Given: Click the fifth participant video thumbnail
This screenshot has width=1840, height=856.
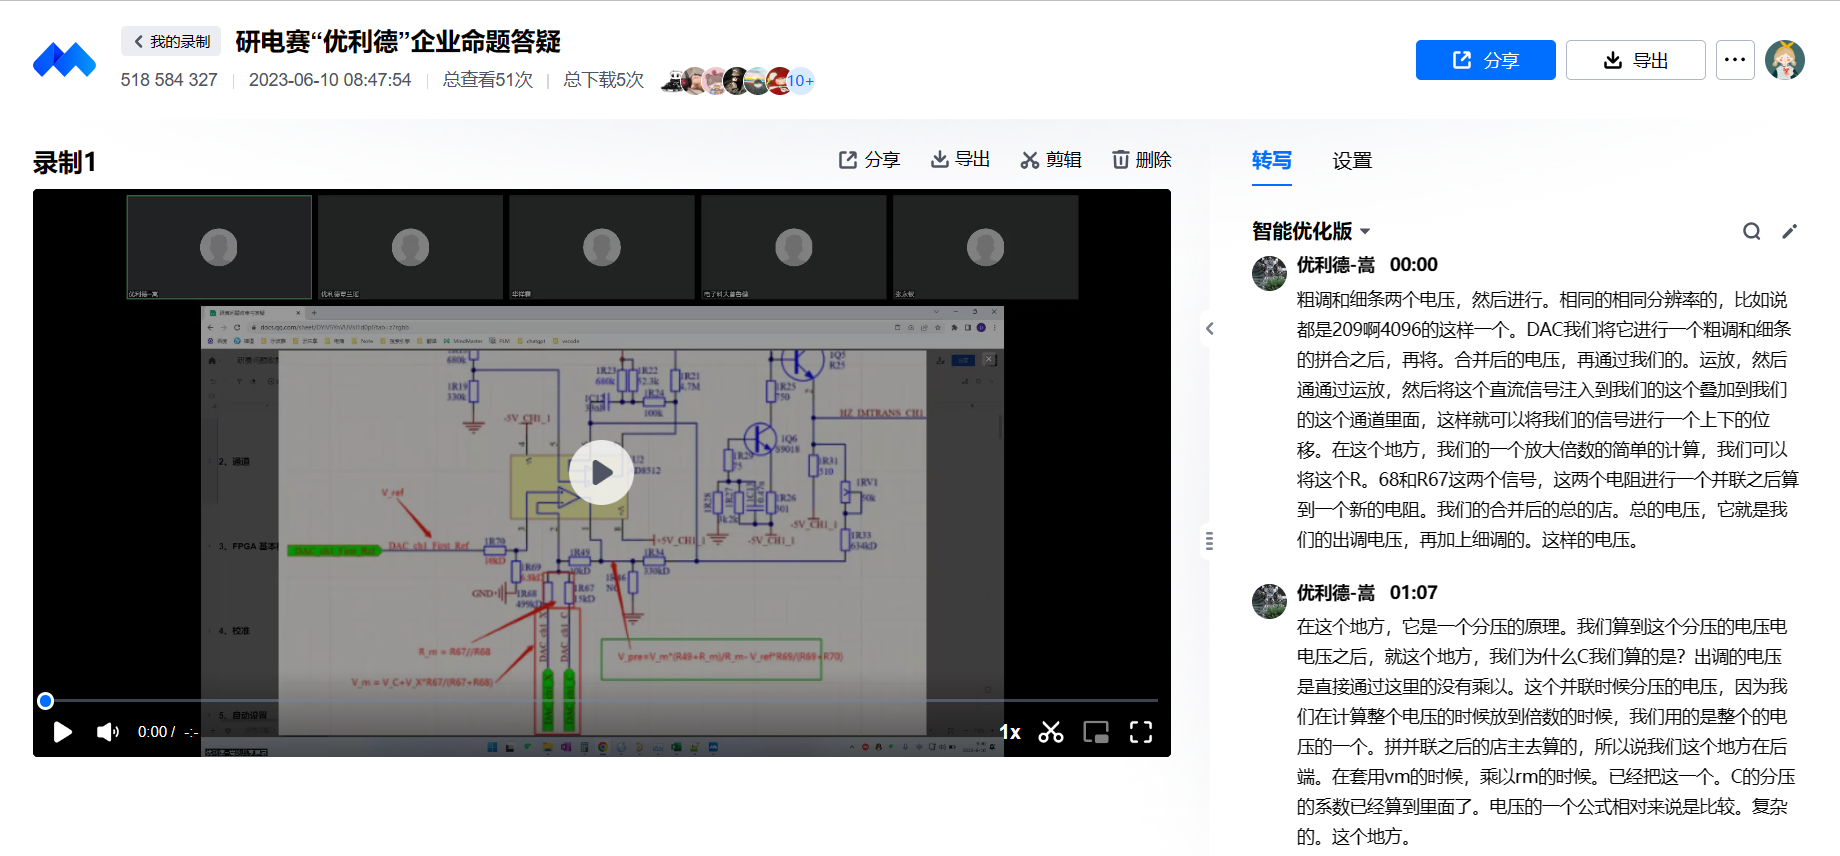Looking at the screenshot, I should 986,247.
